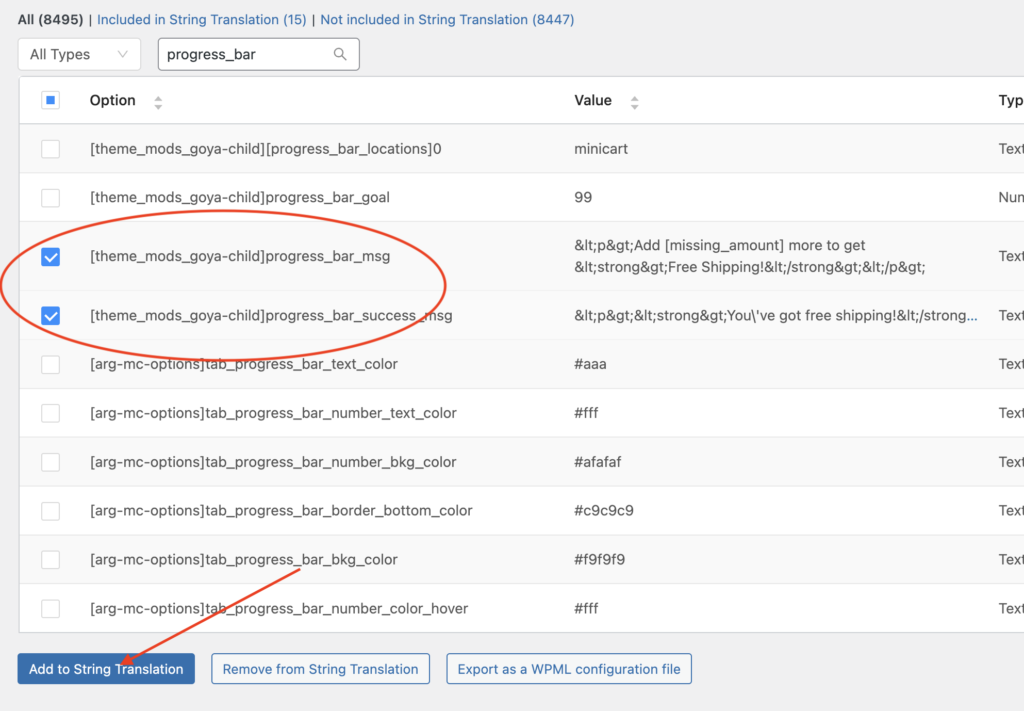Check the tab_progress_bar_border_bottom_color checkbox
The image size is (1024, 711).
coord(50,511)
